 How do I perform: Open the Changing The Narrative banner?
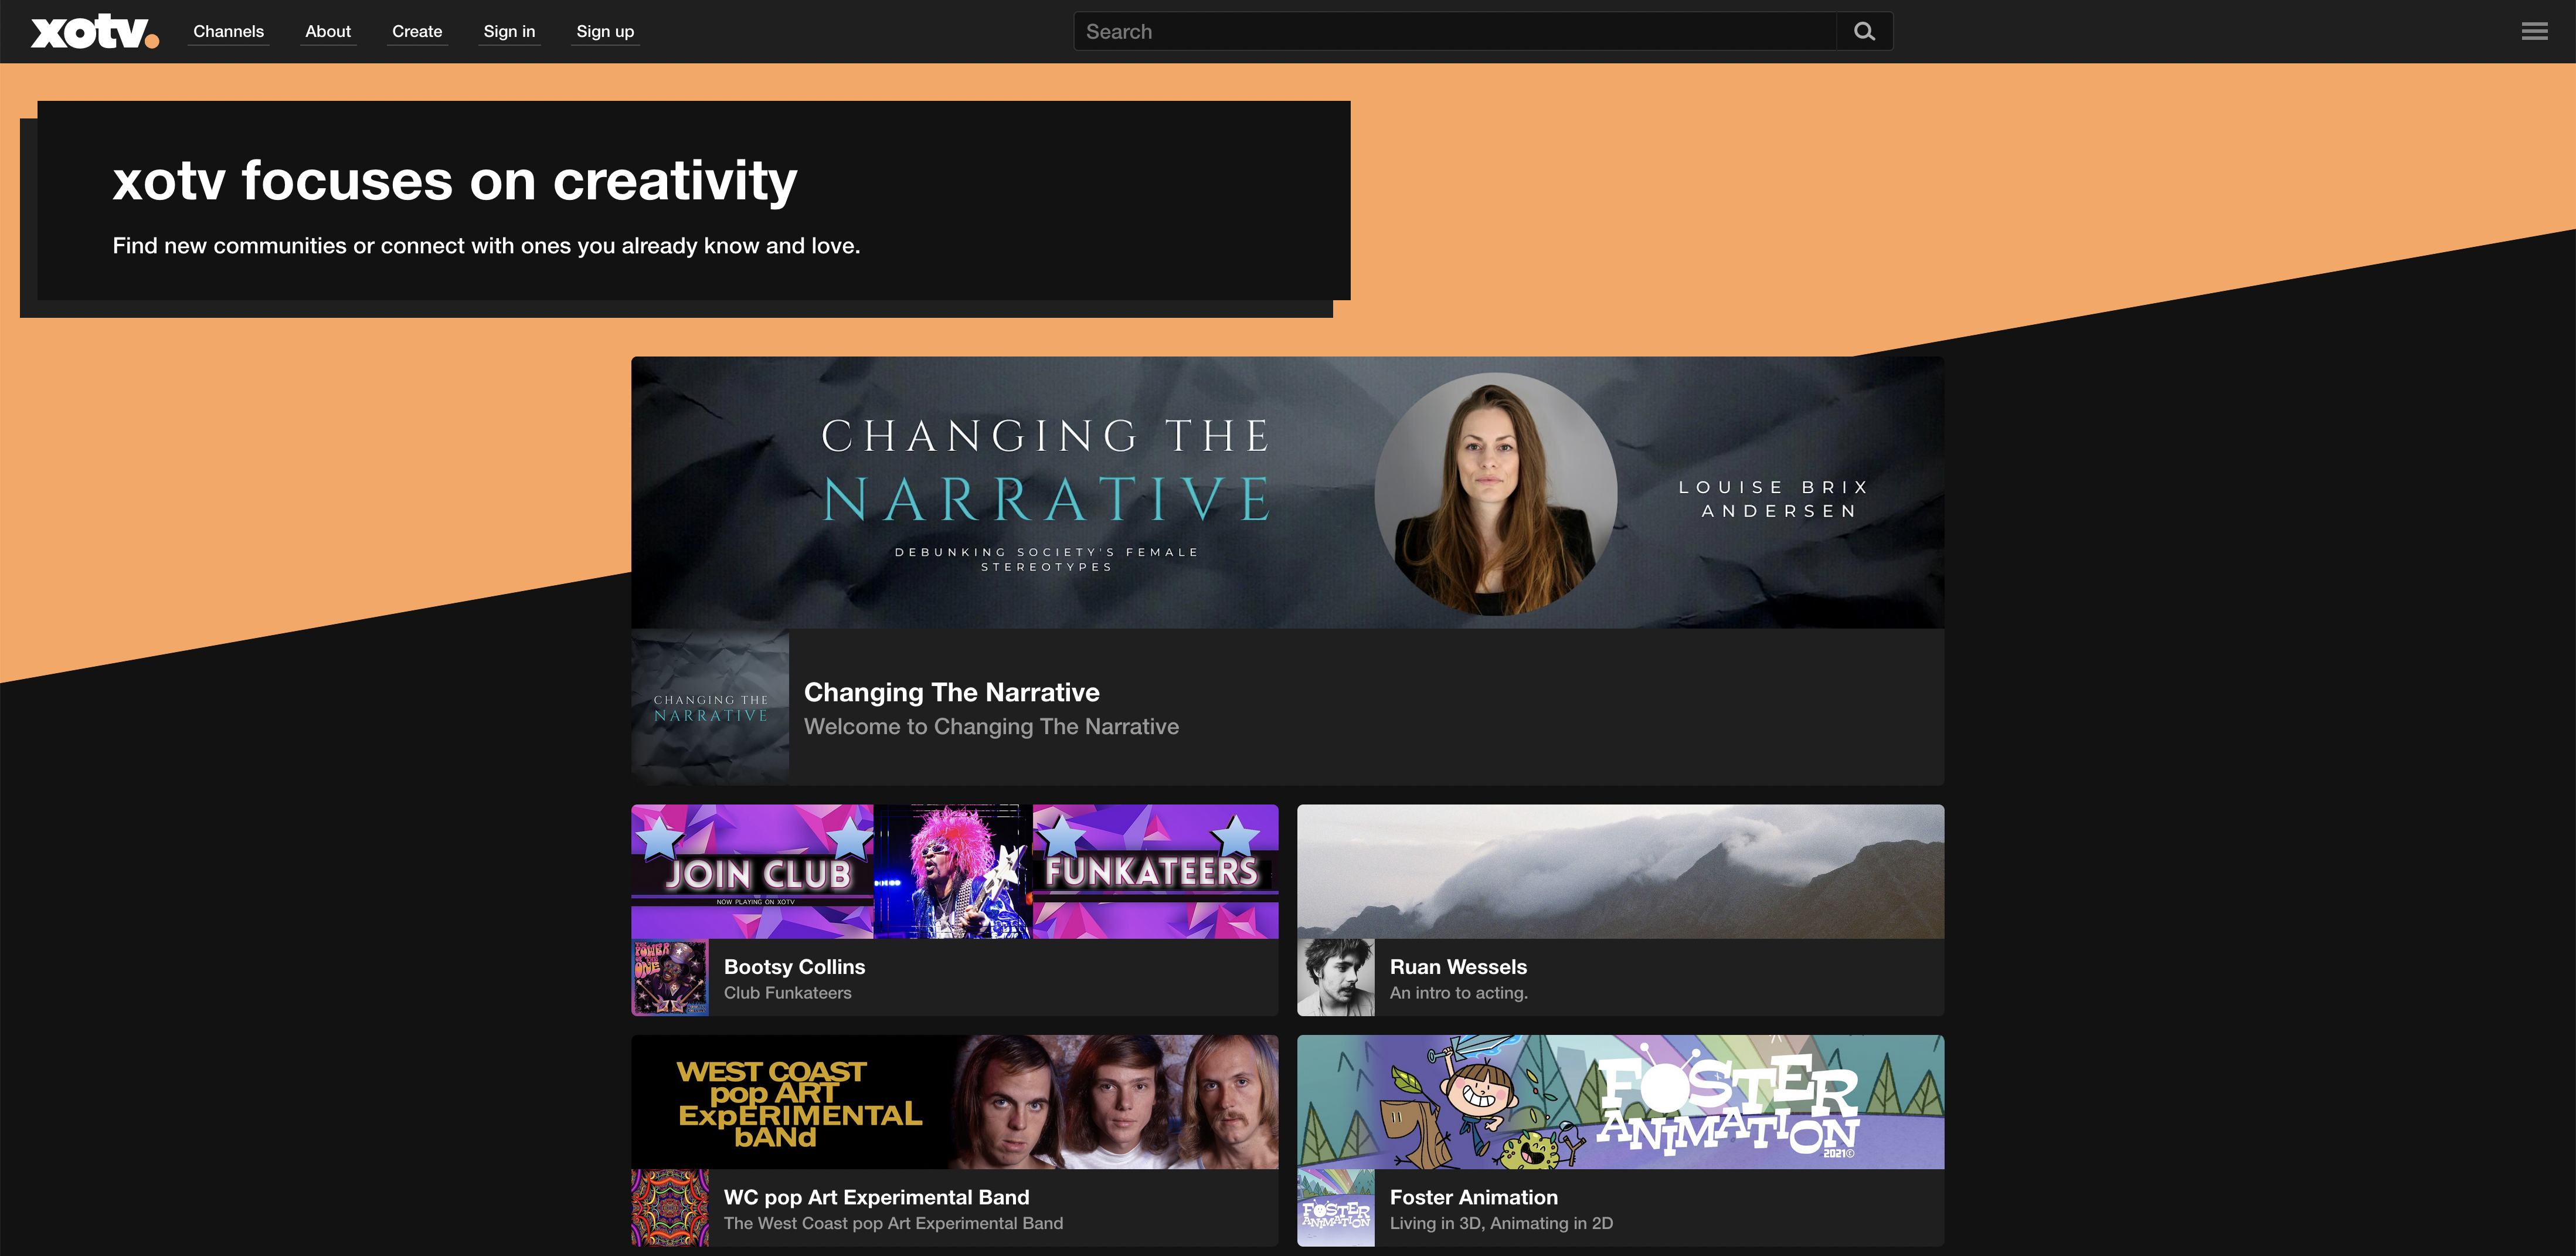click(x=1287, y=492)
